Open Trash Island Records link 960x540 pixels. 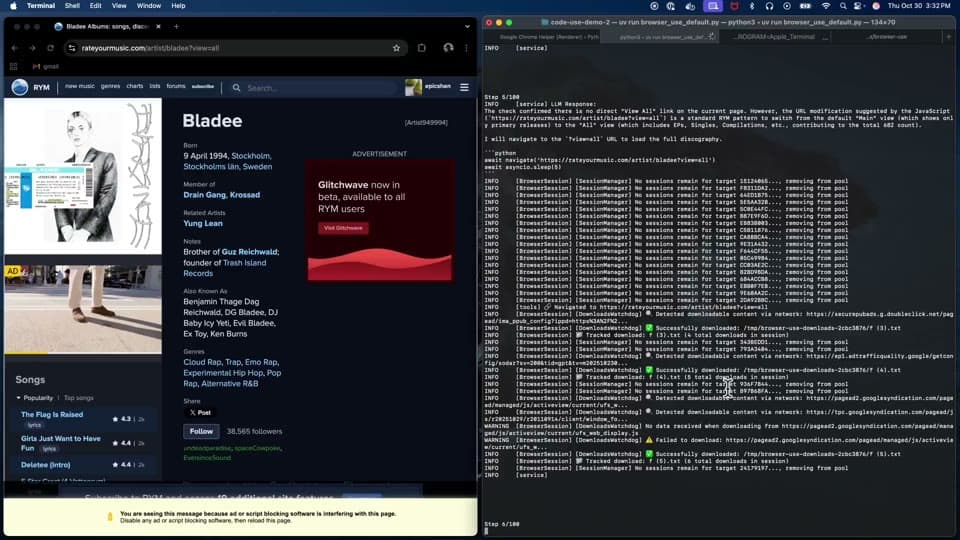(225, 268)
